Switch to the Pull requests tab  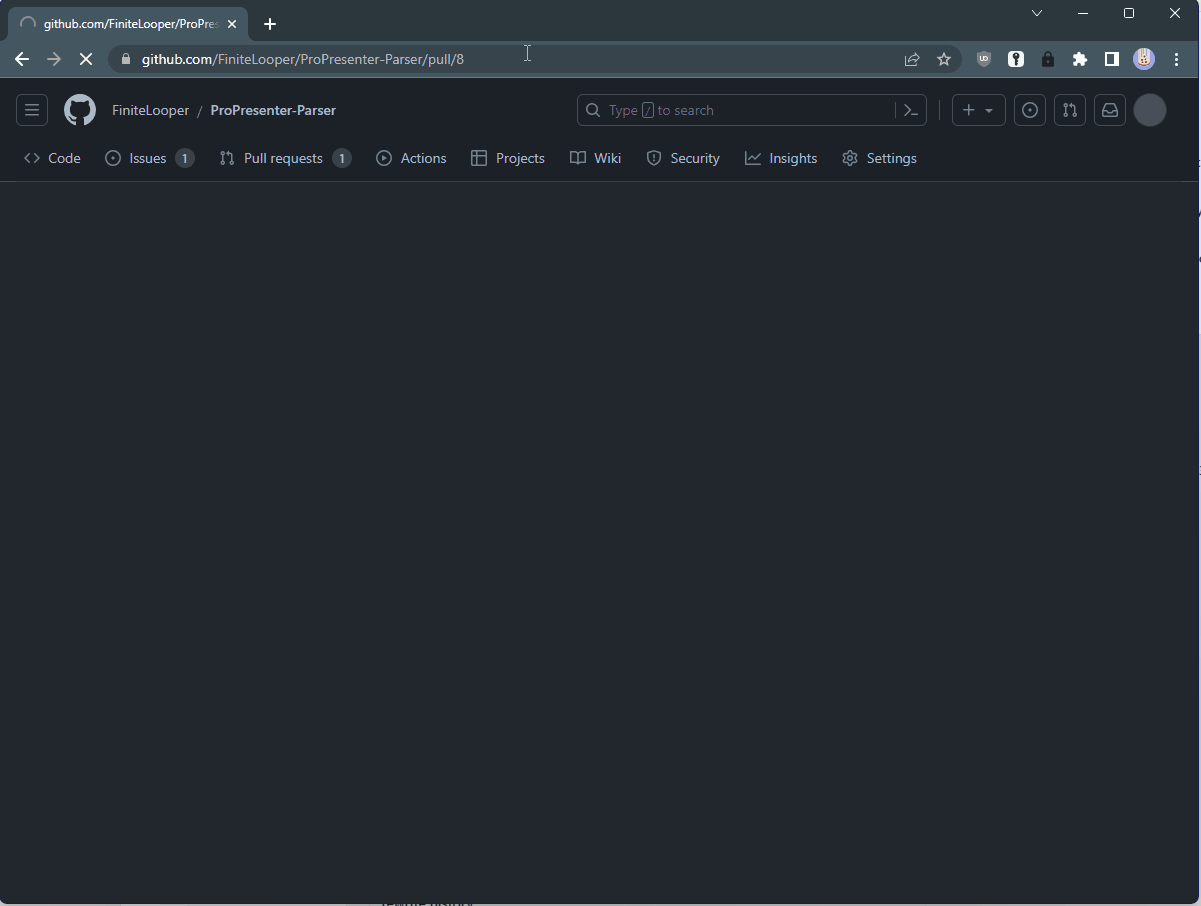tap(285, 158)
